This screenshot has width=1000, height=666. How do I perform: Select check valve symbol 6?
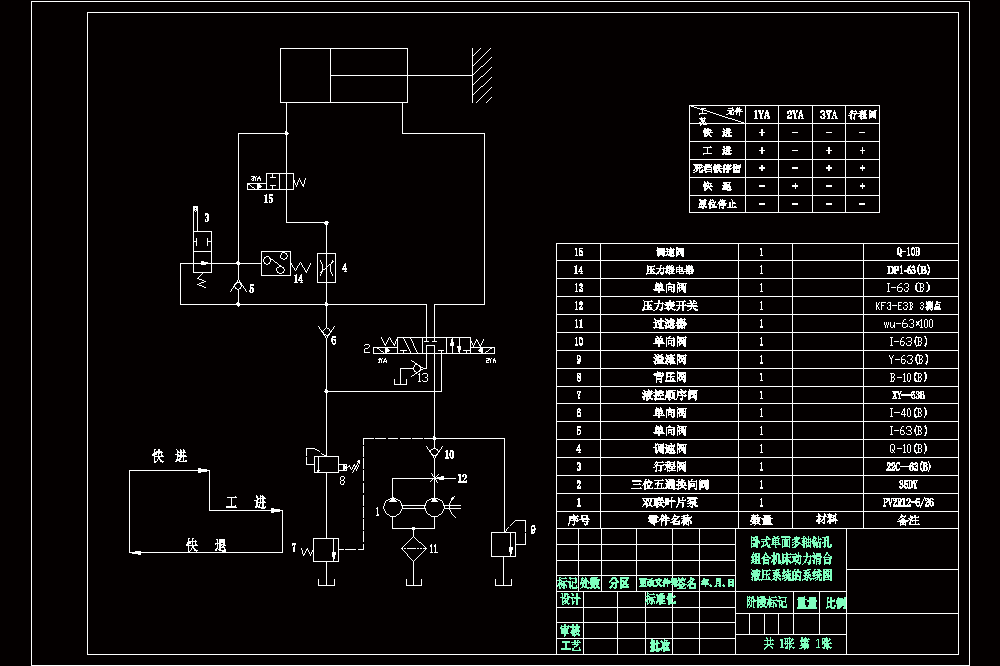click(326, 332)
